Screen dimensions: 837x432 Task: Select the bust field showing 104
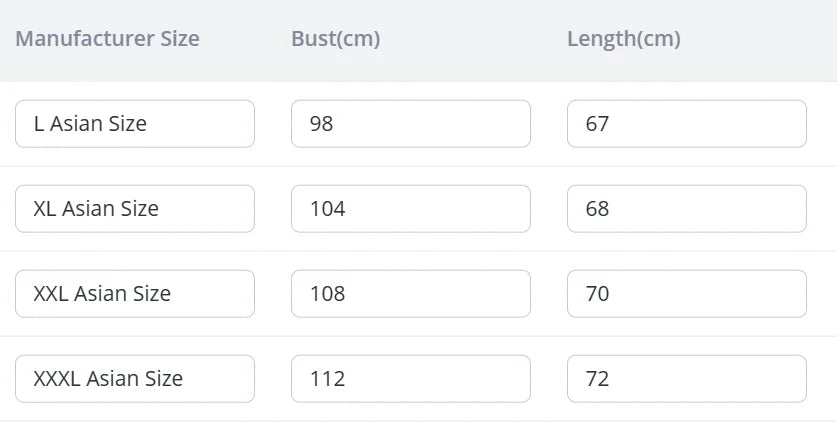411,209
